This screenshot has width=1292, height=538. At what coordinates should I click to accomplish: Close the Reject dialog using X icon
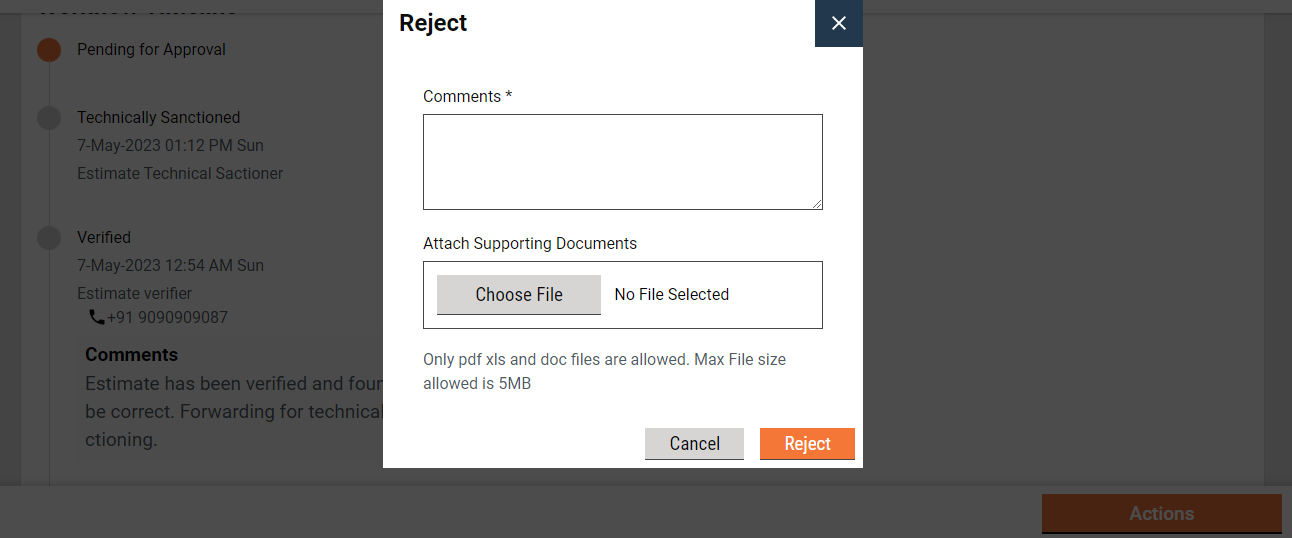tap(838, 23)
